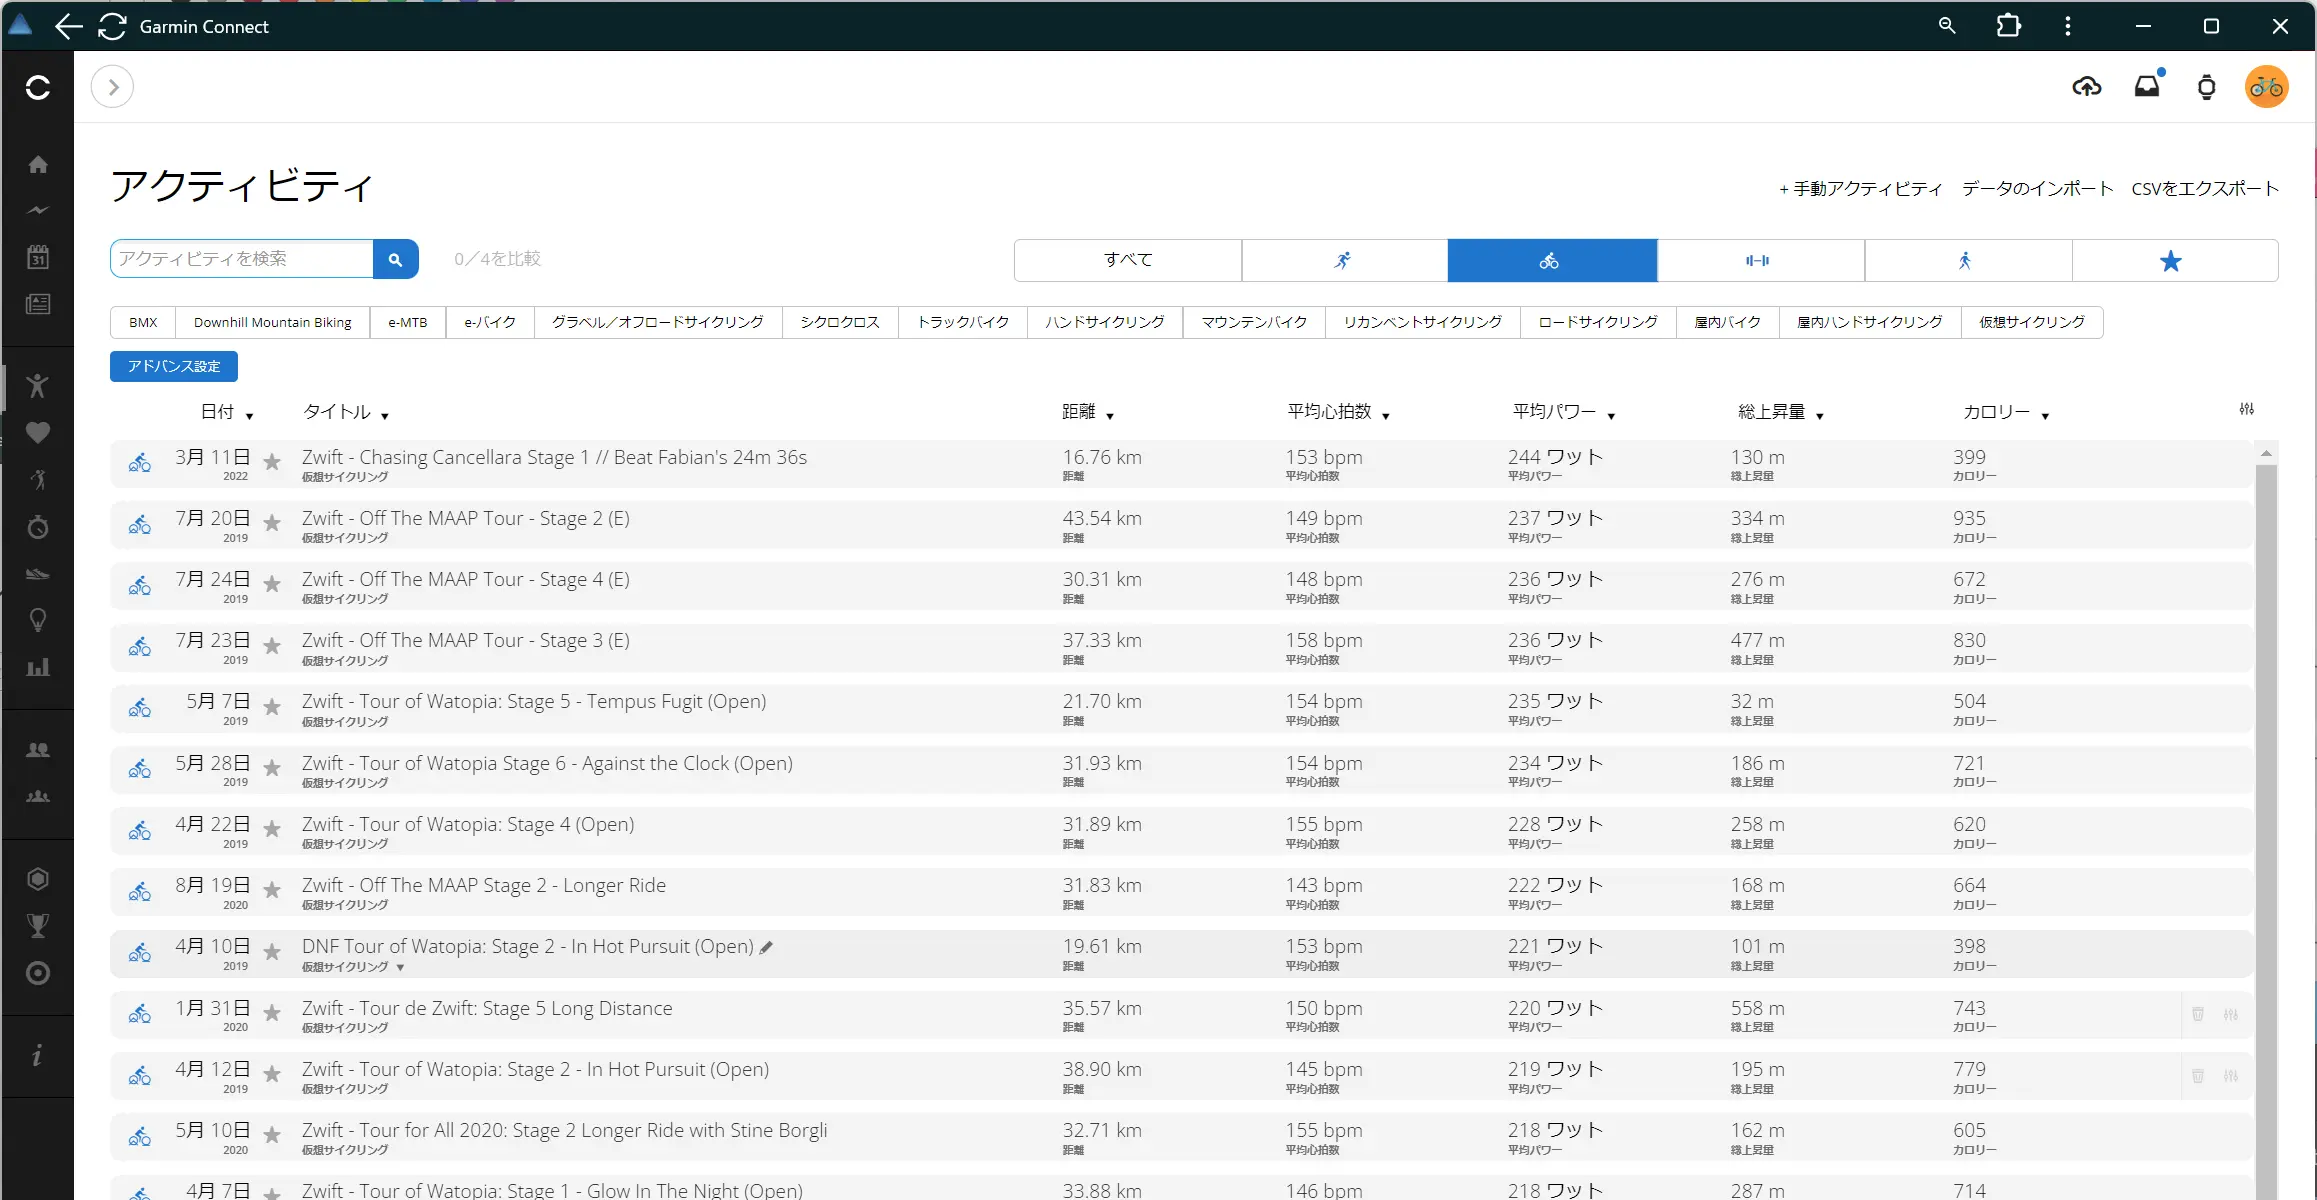Toggle star on Off The MAAP Stage 3 (E)
This screenshot has height=1200, width=2317.
[272, 646]
